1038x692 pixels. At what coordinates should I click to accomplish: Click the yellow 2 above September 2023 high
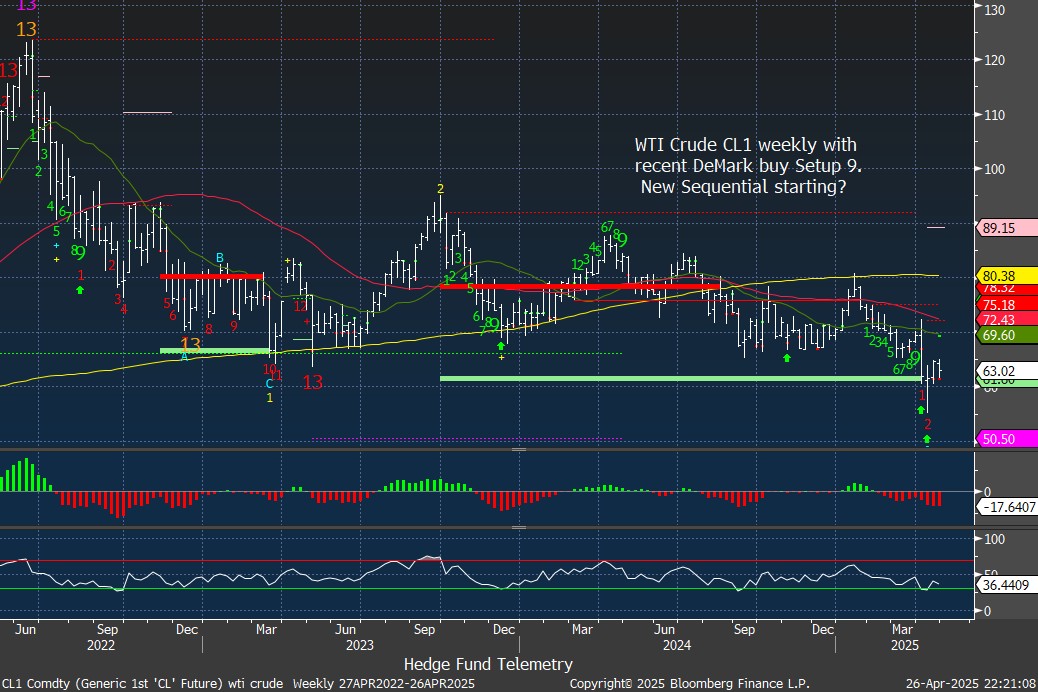click(x=440, y=189)
